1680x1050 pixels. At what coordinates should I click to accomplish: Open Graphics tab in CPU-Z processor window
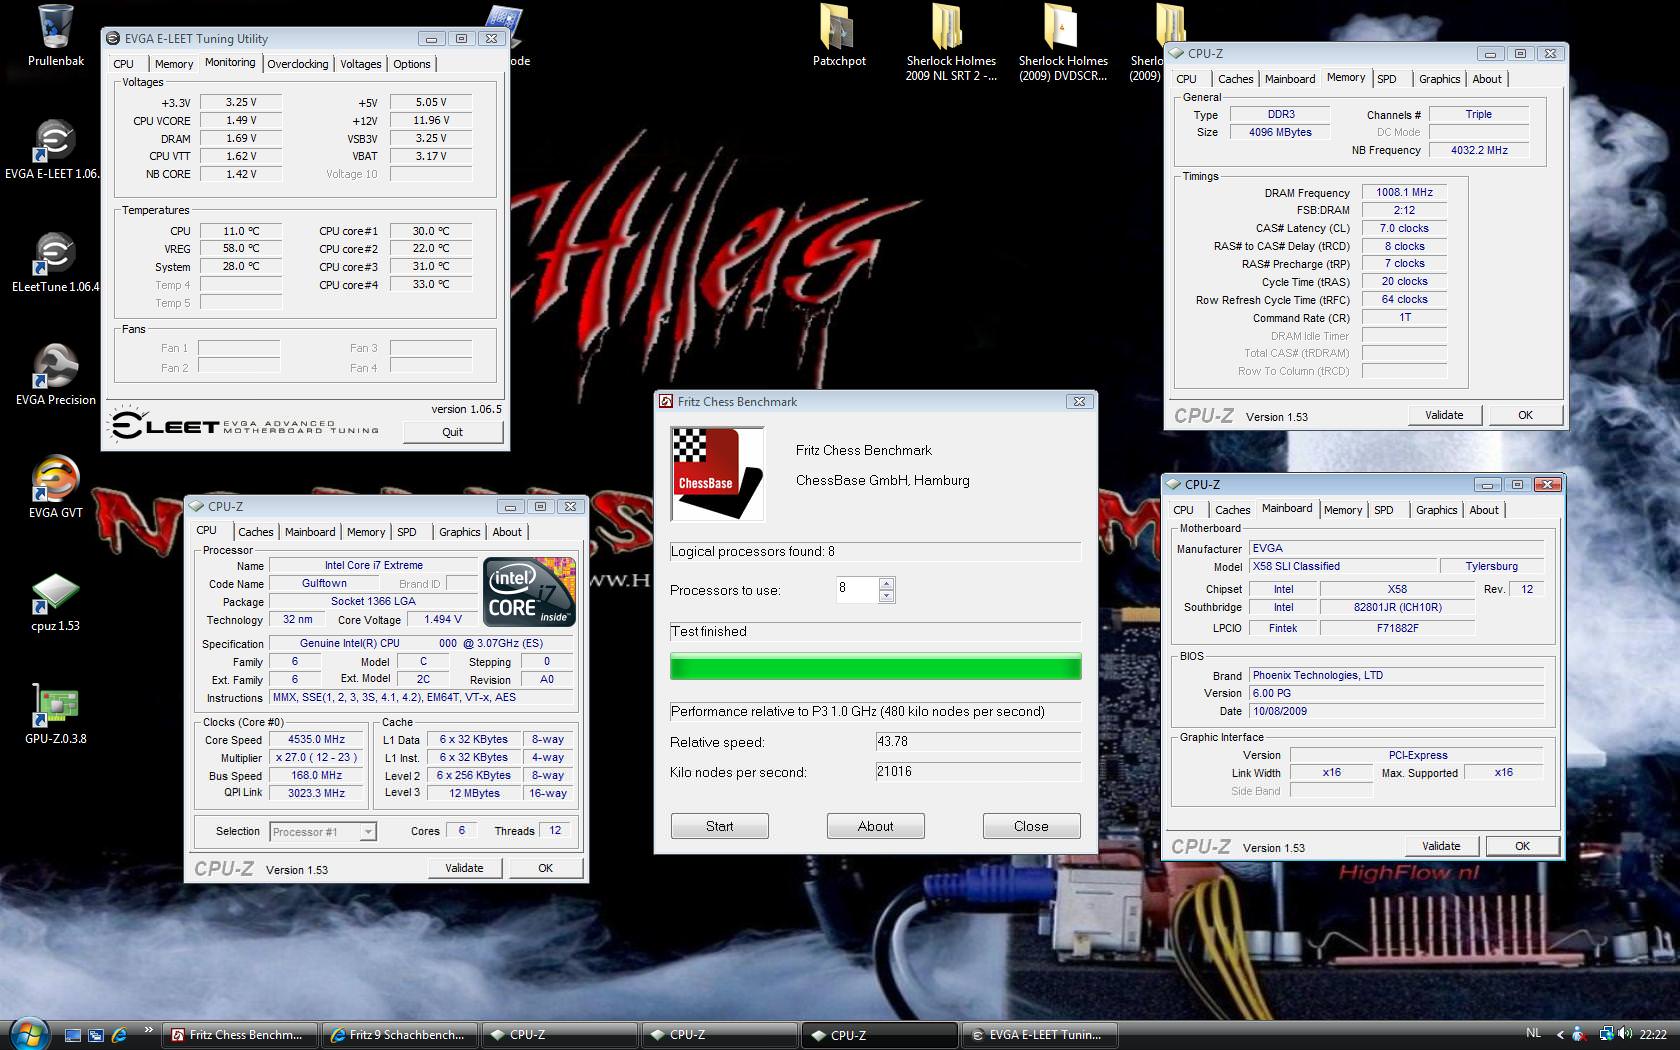tap(460, 532)
